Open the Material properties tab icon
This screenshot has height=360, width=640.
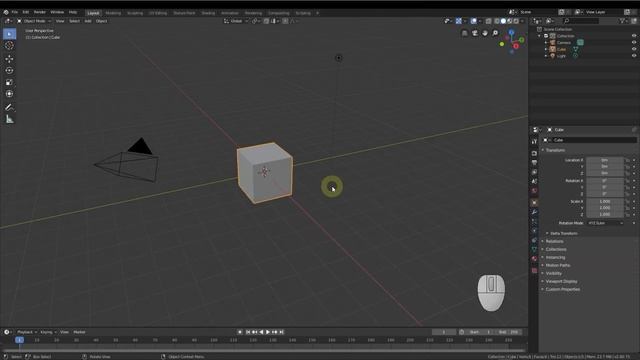click(x=534, y=259)
